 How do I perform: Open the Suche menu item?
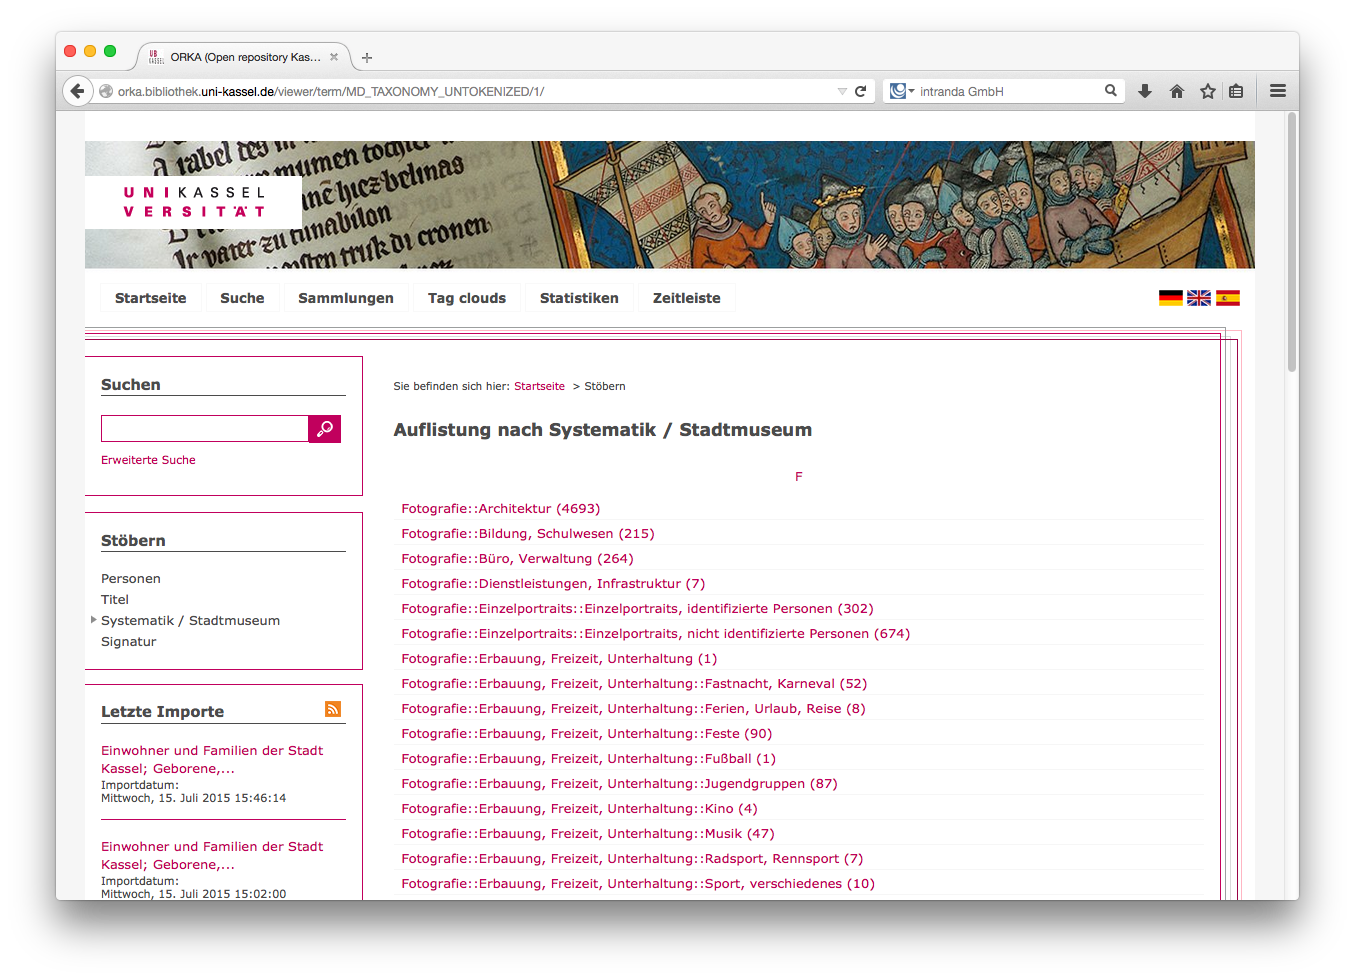tap(242, 298)
